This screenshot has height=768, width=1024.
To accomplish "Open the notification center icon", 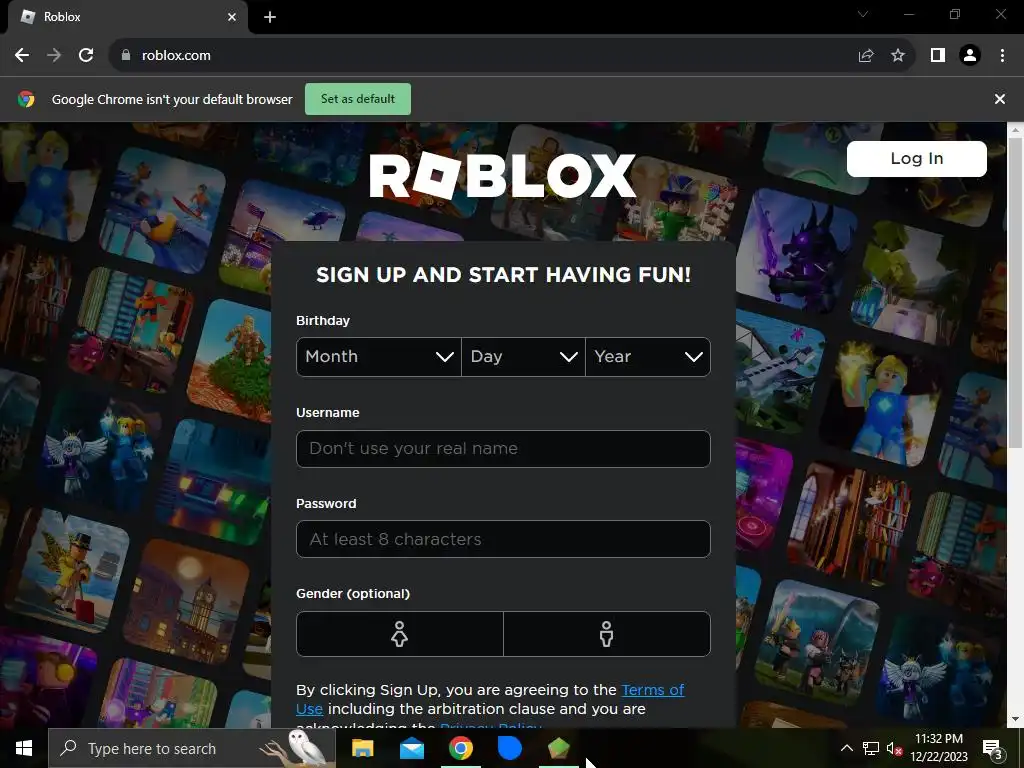I will (993, 749).
